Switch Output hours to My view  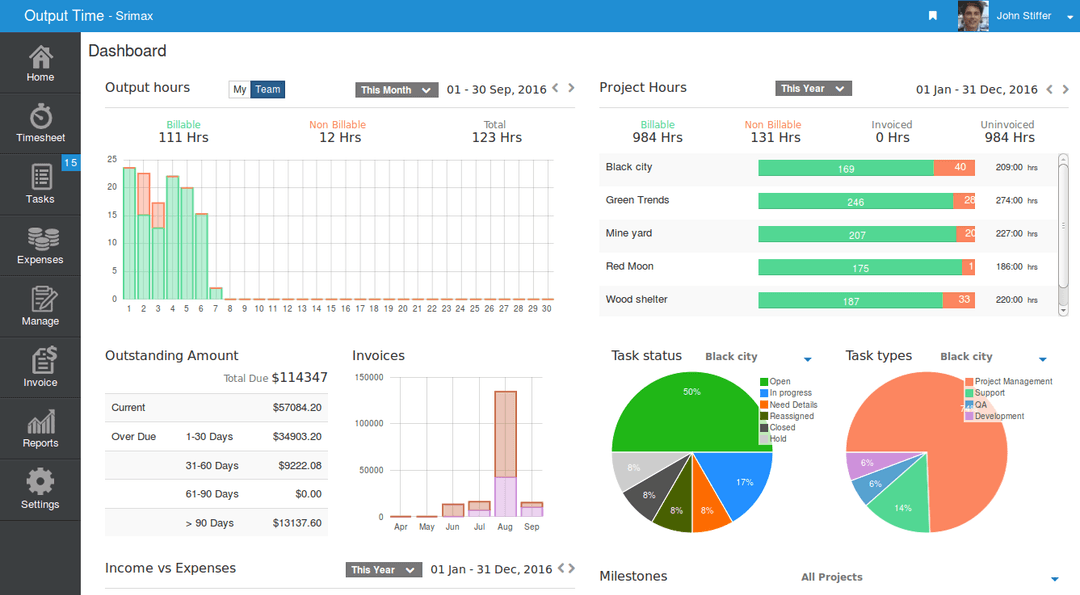239,90
